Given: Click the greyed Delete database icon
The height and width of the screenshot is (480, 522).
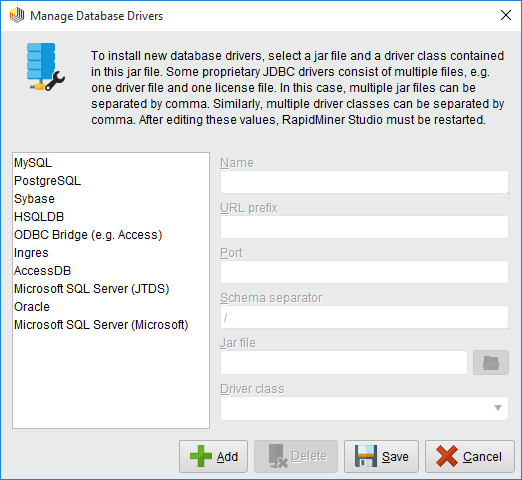Looking at the screenshot, I should tap(278, 456).
